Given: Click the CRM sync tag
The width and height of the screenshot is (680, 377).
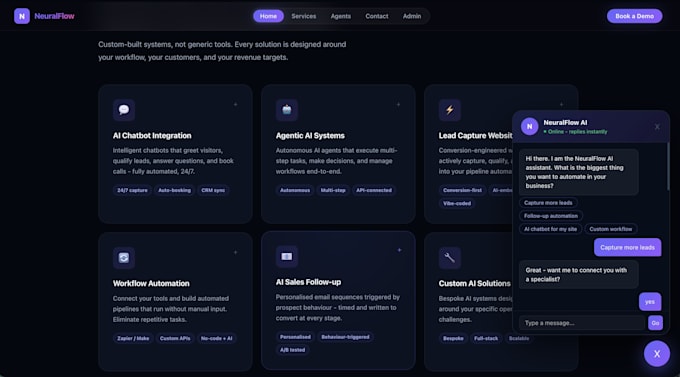Looking at the screenshot, I should 213,190.
